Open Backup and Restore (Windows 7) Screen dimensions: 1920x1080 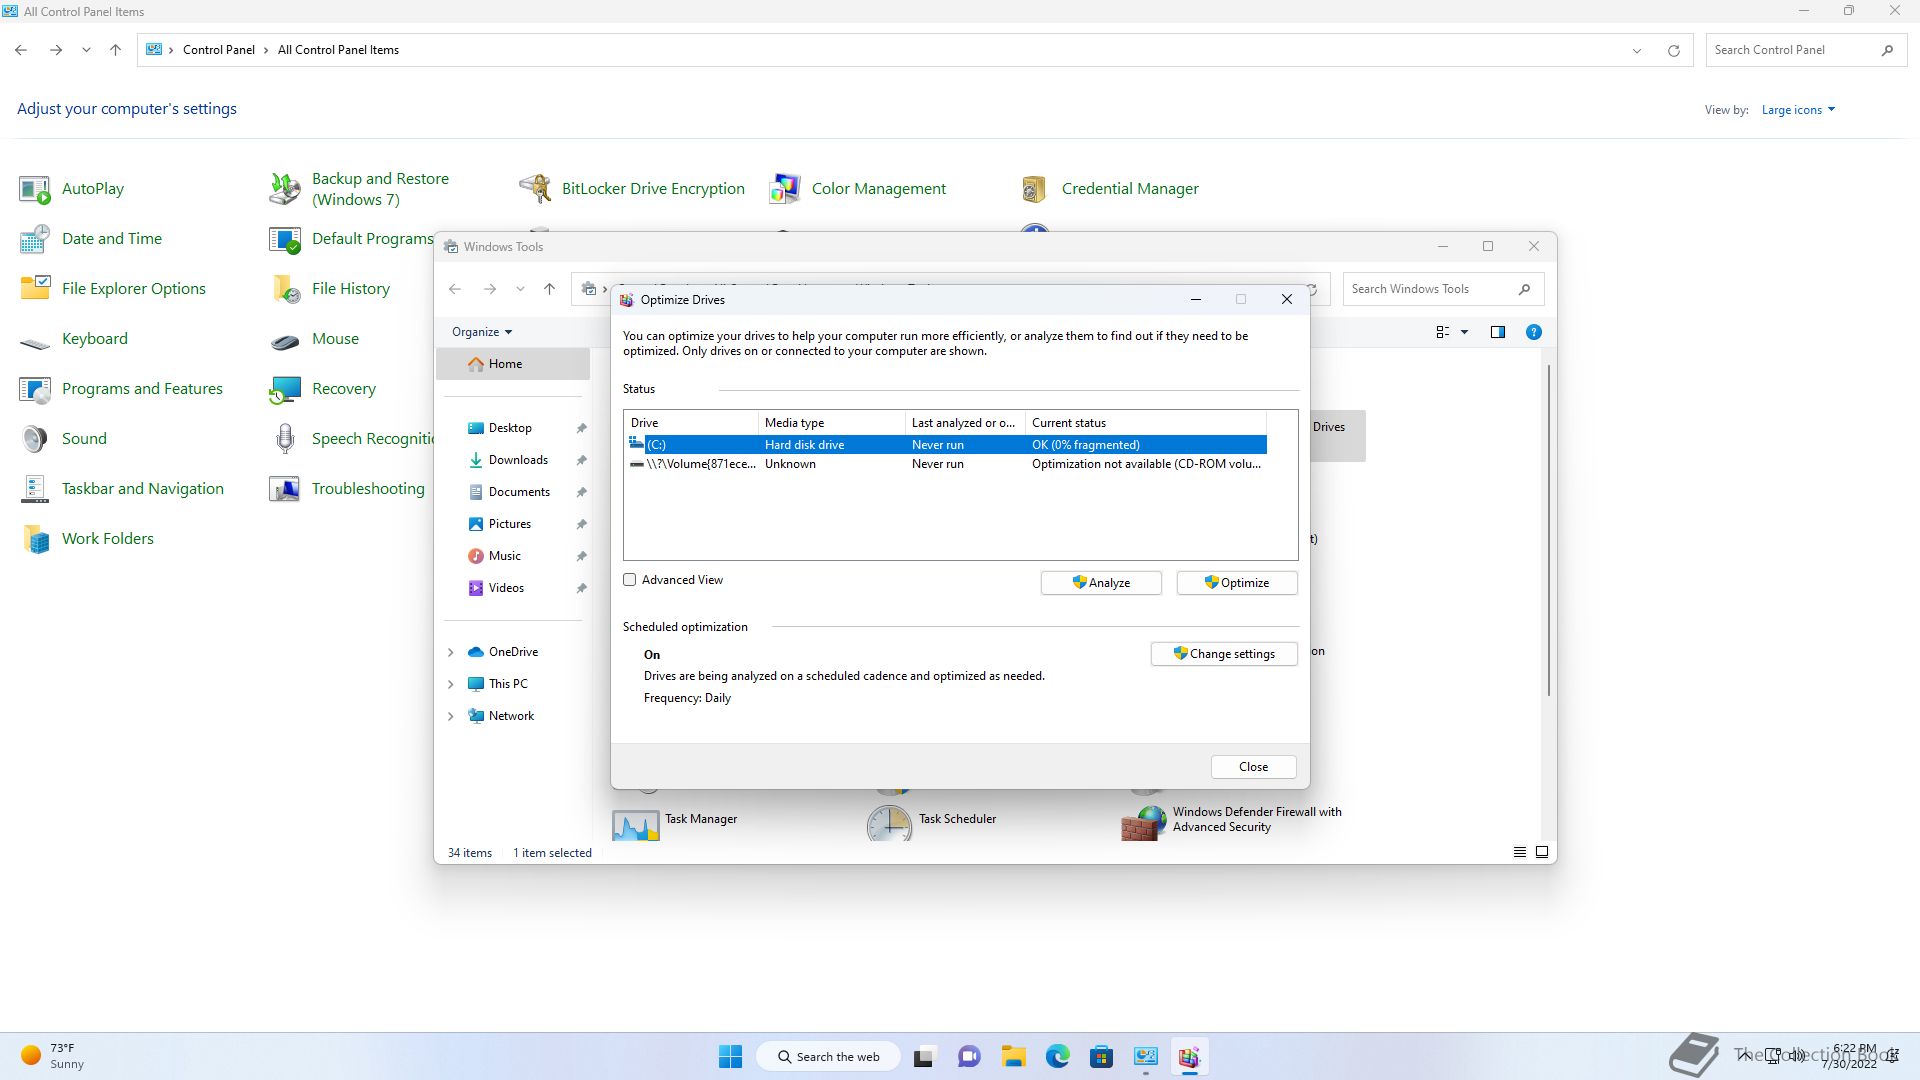tap(360, 188)
